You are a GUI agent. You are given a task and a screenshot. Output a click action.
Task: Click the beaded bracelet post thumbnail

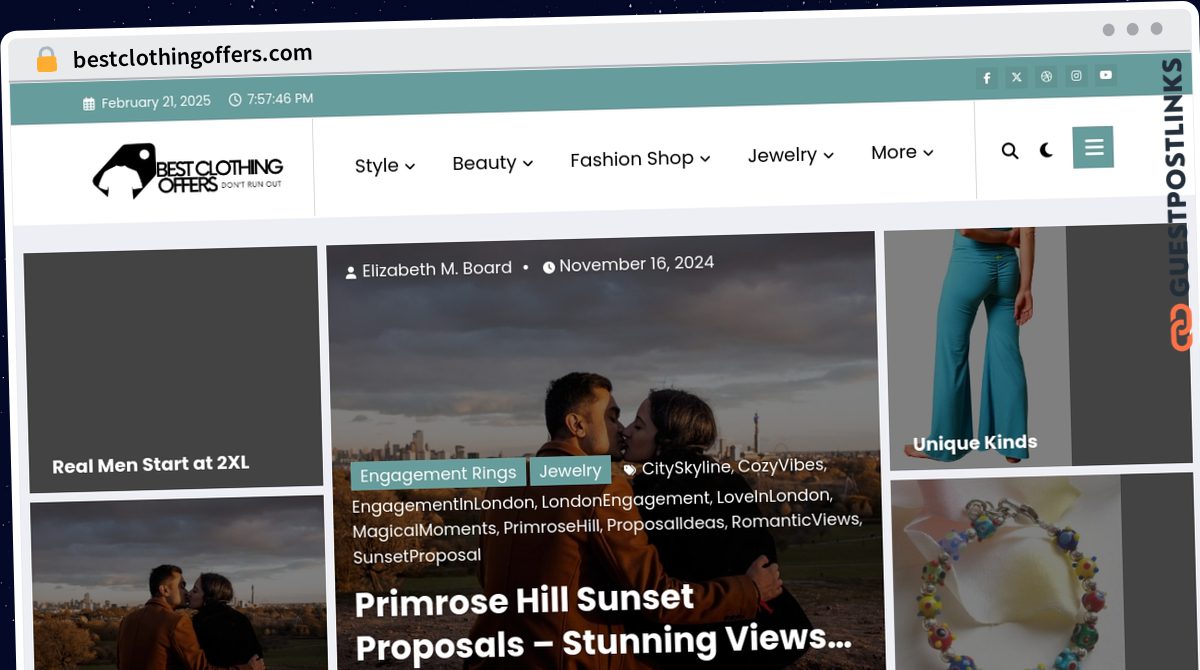tap(1006, 575)
